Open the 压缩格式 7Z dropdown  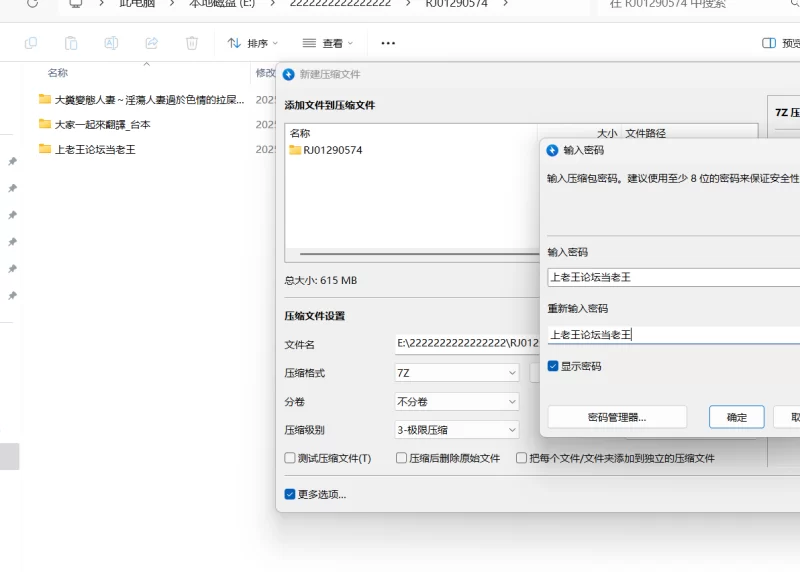pos(457,373)
